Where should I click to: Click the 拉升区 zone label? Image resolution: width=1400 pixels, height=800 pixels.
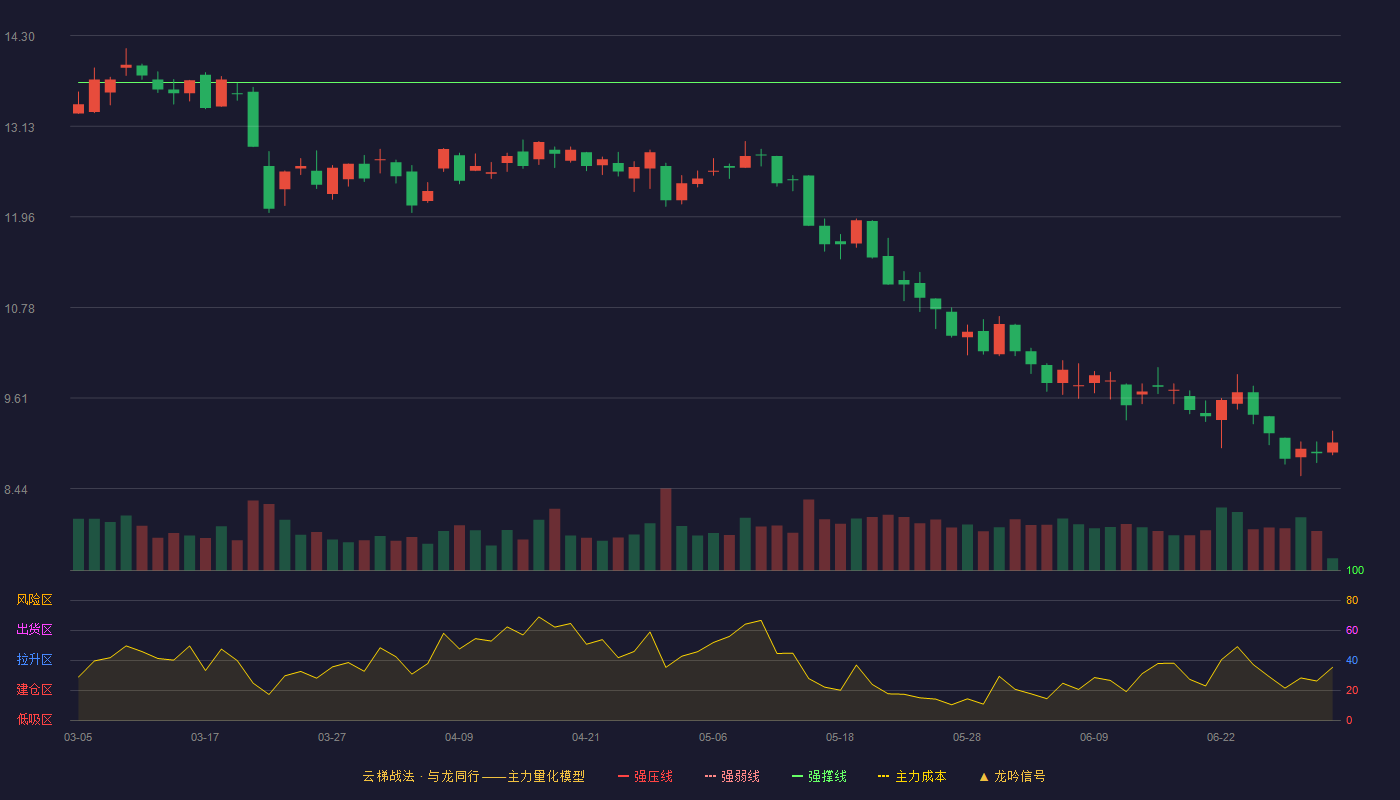[35, 660]
